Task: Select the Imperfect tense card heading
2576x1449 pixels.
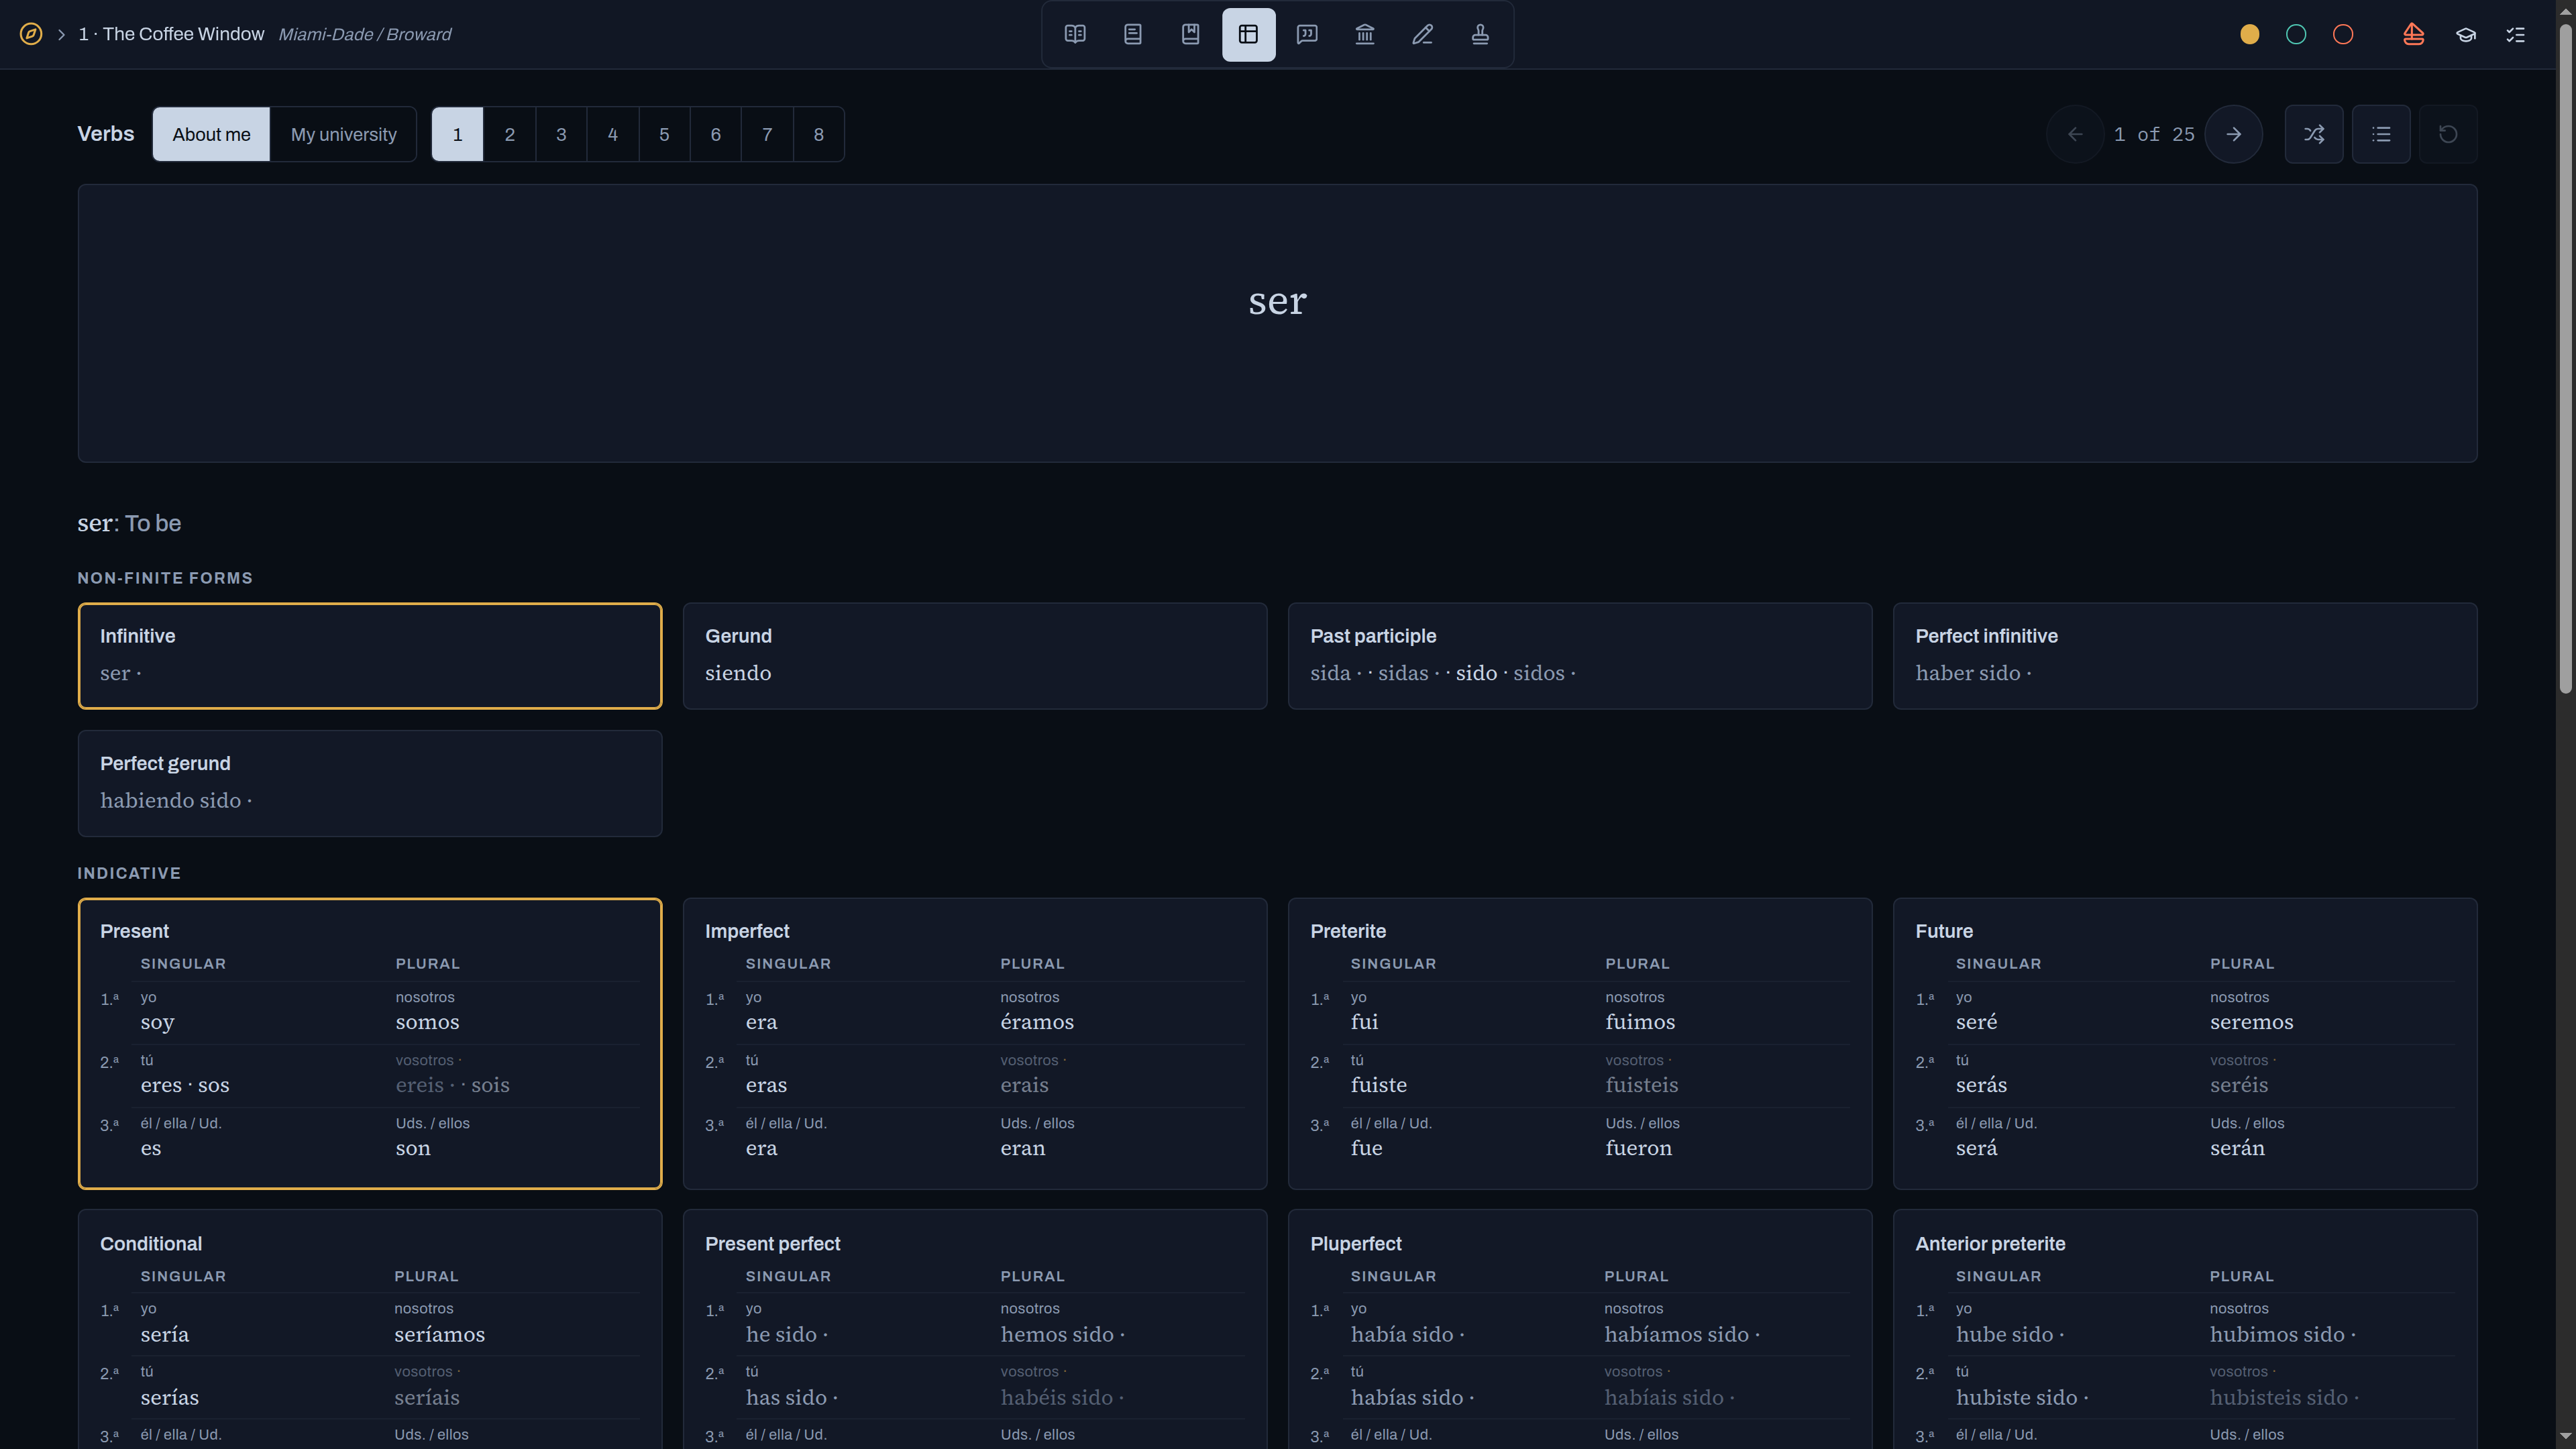Action: click(x=747, y=931)
